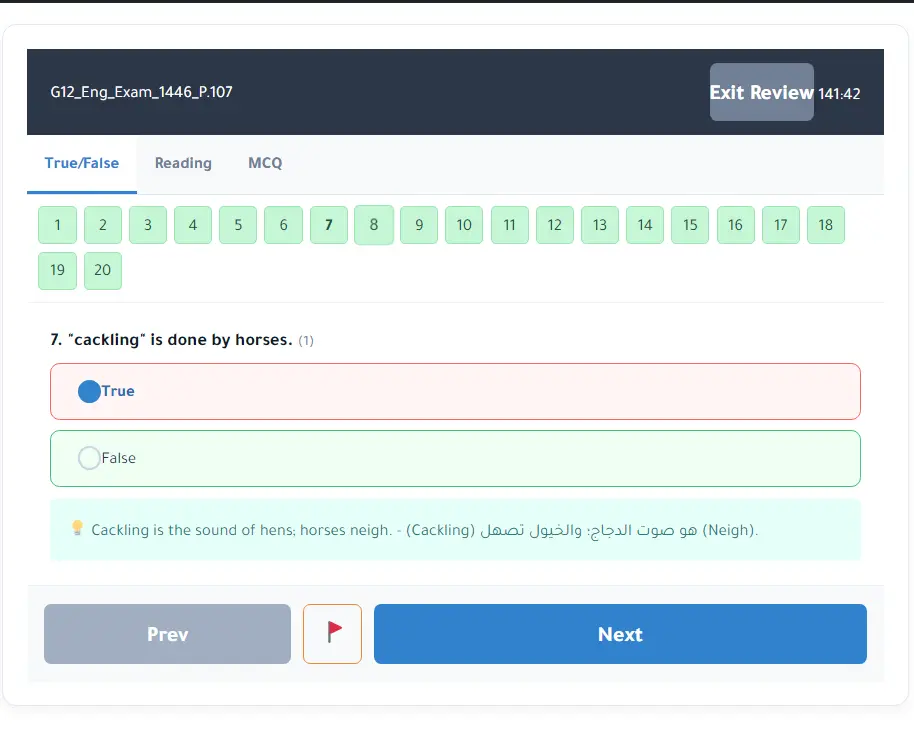
Task: Open question 13 in the navigator
Action: pyautogui.click(x=600, y=225)
